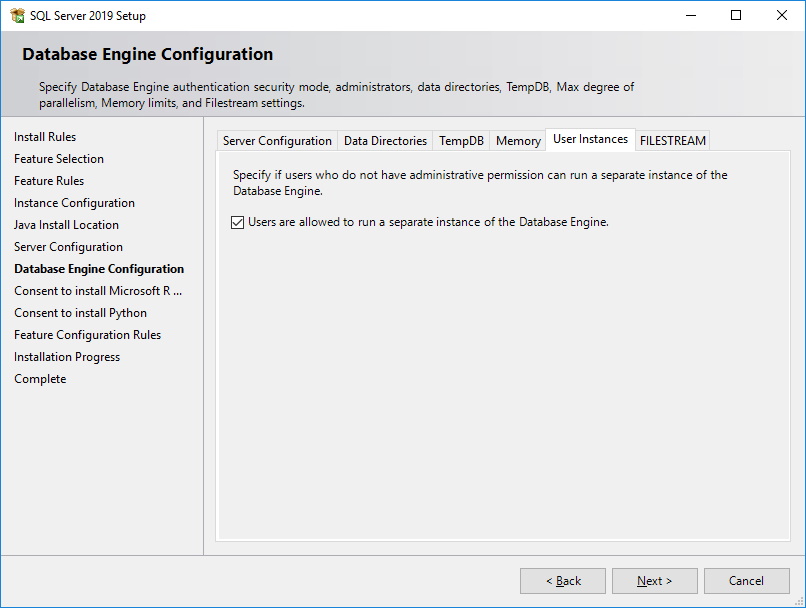Click the Feature Selection step
Image resolution: width=806 pixels, height=608 pixels.
pos(59,159)
